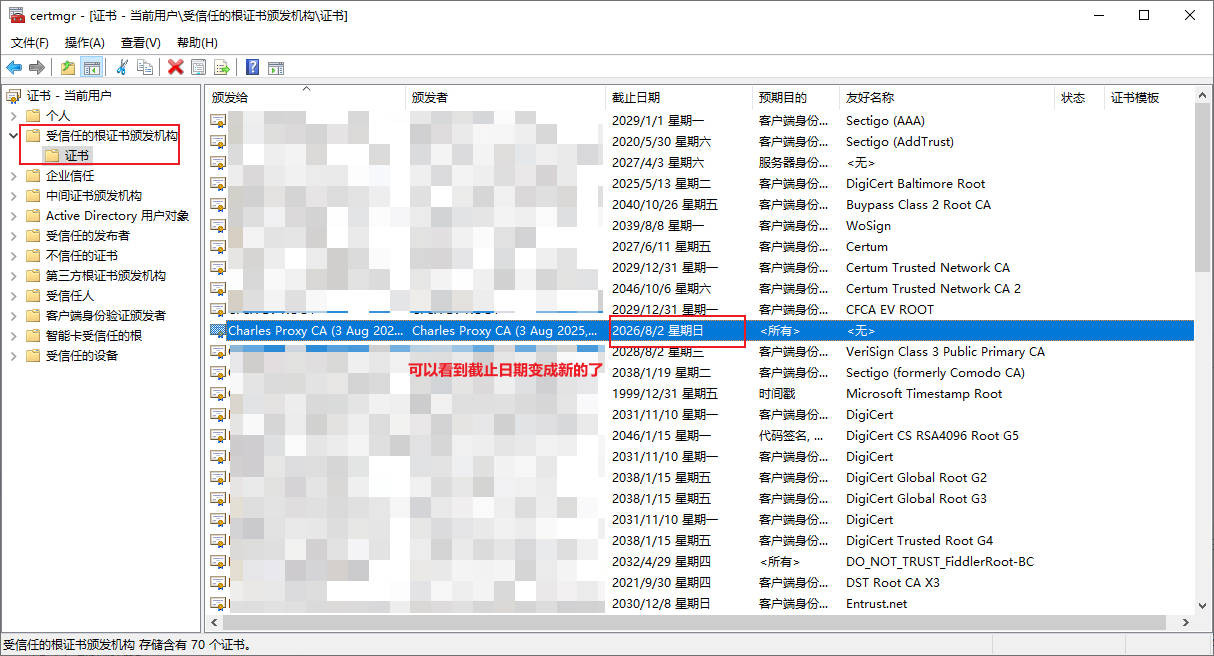Expand the 客户端身份验证颁发者 tree node

click(13, 316)
